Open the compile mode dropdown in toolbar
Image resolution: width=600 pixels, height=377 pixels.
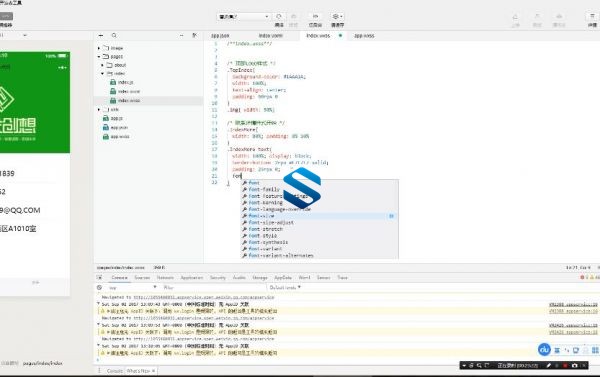click(x=244, y=16)
